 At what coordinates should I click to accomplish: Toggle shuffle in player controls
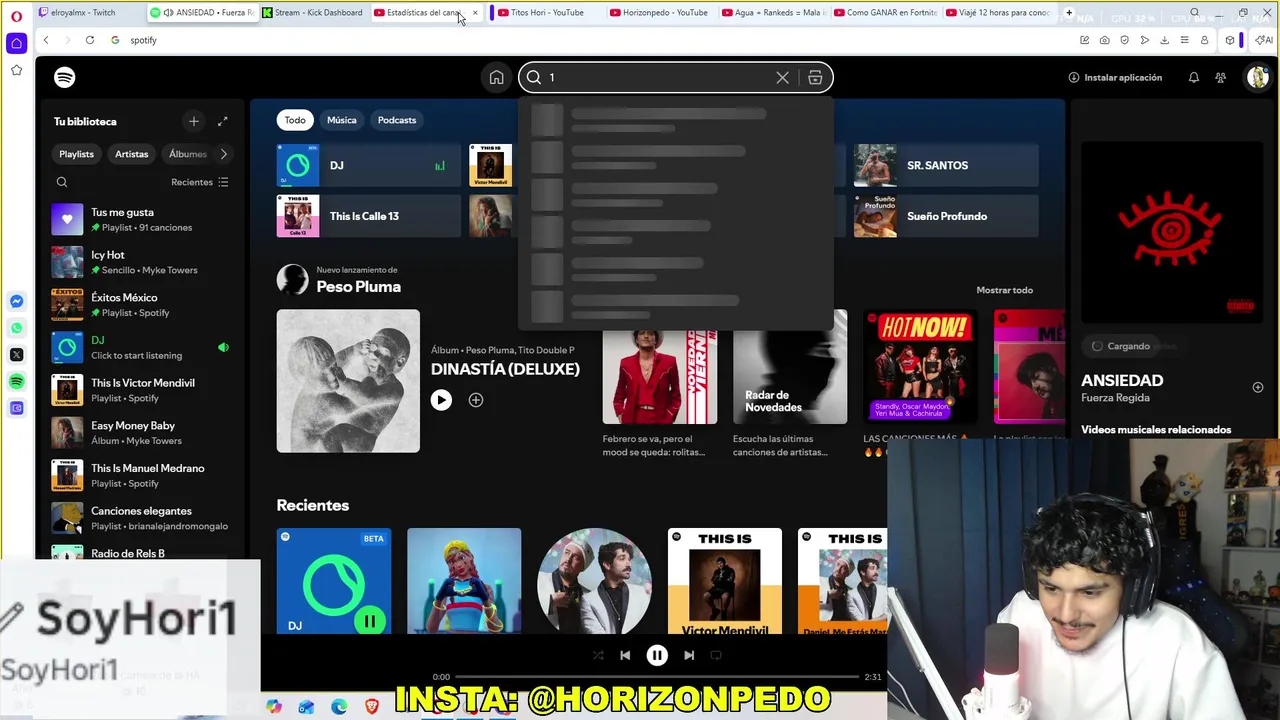pyautogui.click(x=598, y=655)
